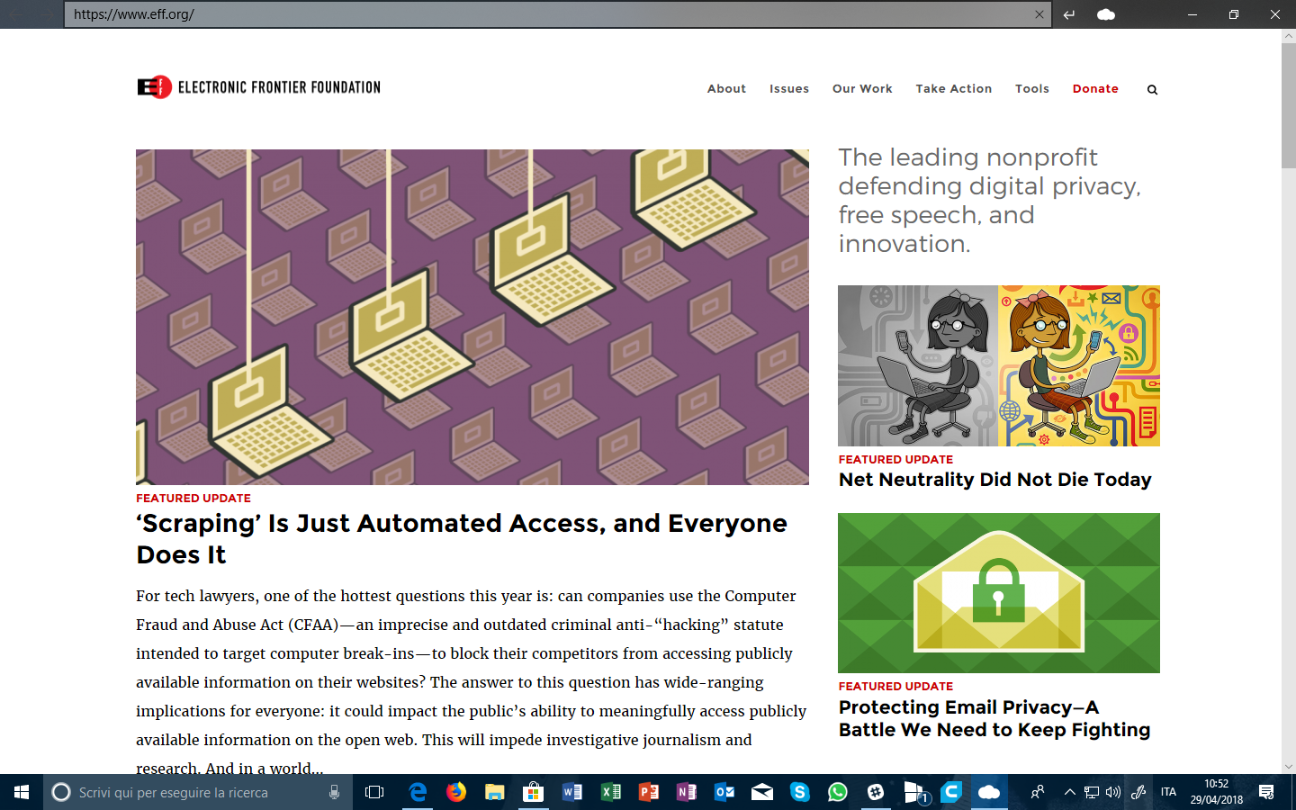Click the cloud icon in the browser title bar
This screenshot has height=810, width=1296.
tap(1106, 14)
